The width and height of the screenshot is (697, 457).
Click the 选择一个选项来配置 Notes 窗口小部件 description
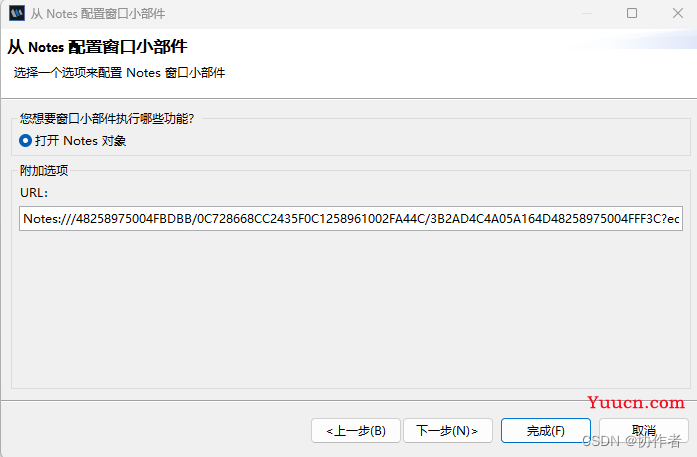tap(120, 72)
